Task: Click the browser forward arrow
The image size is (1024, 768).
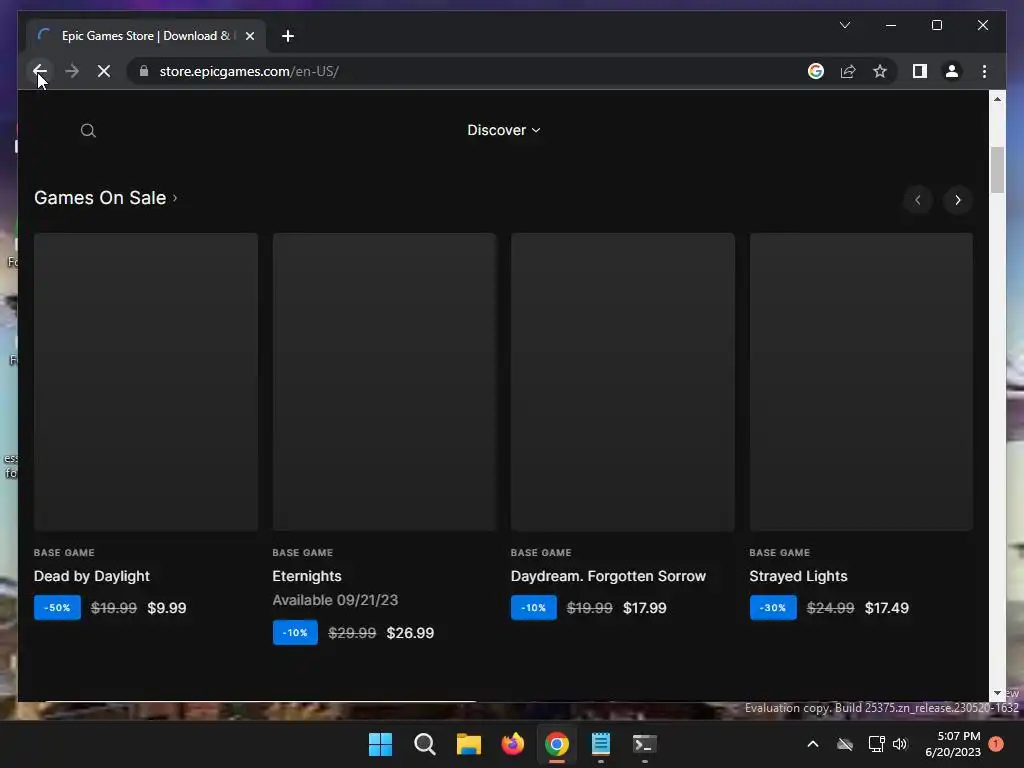Action: [x=72, y=71]
